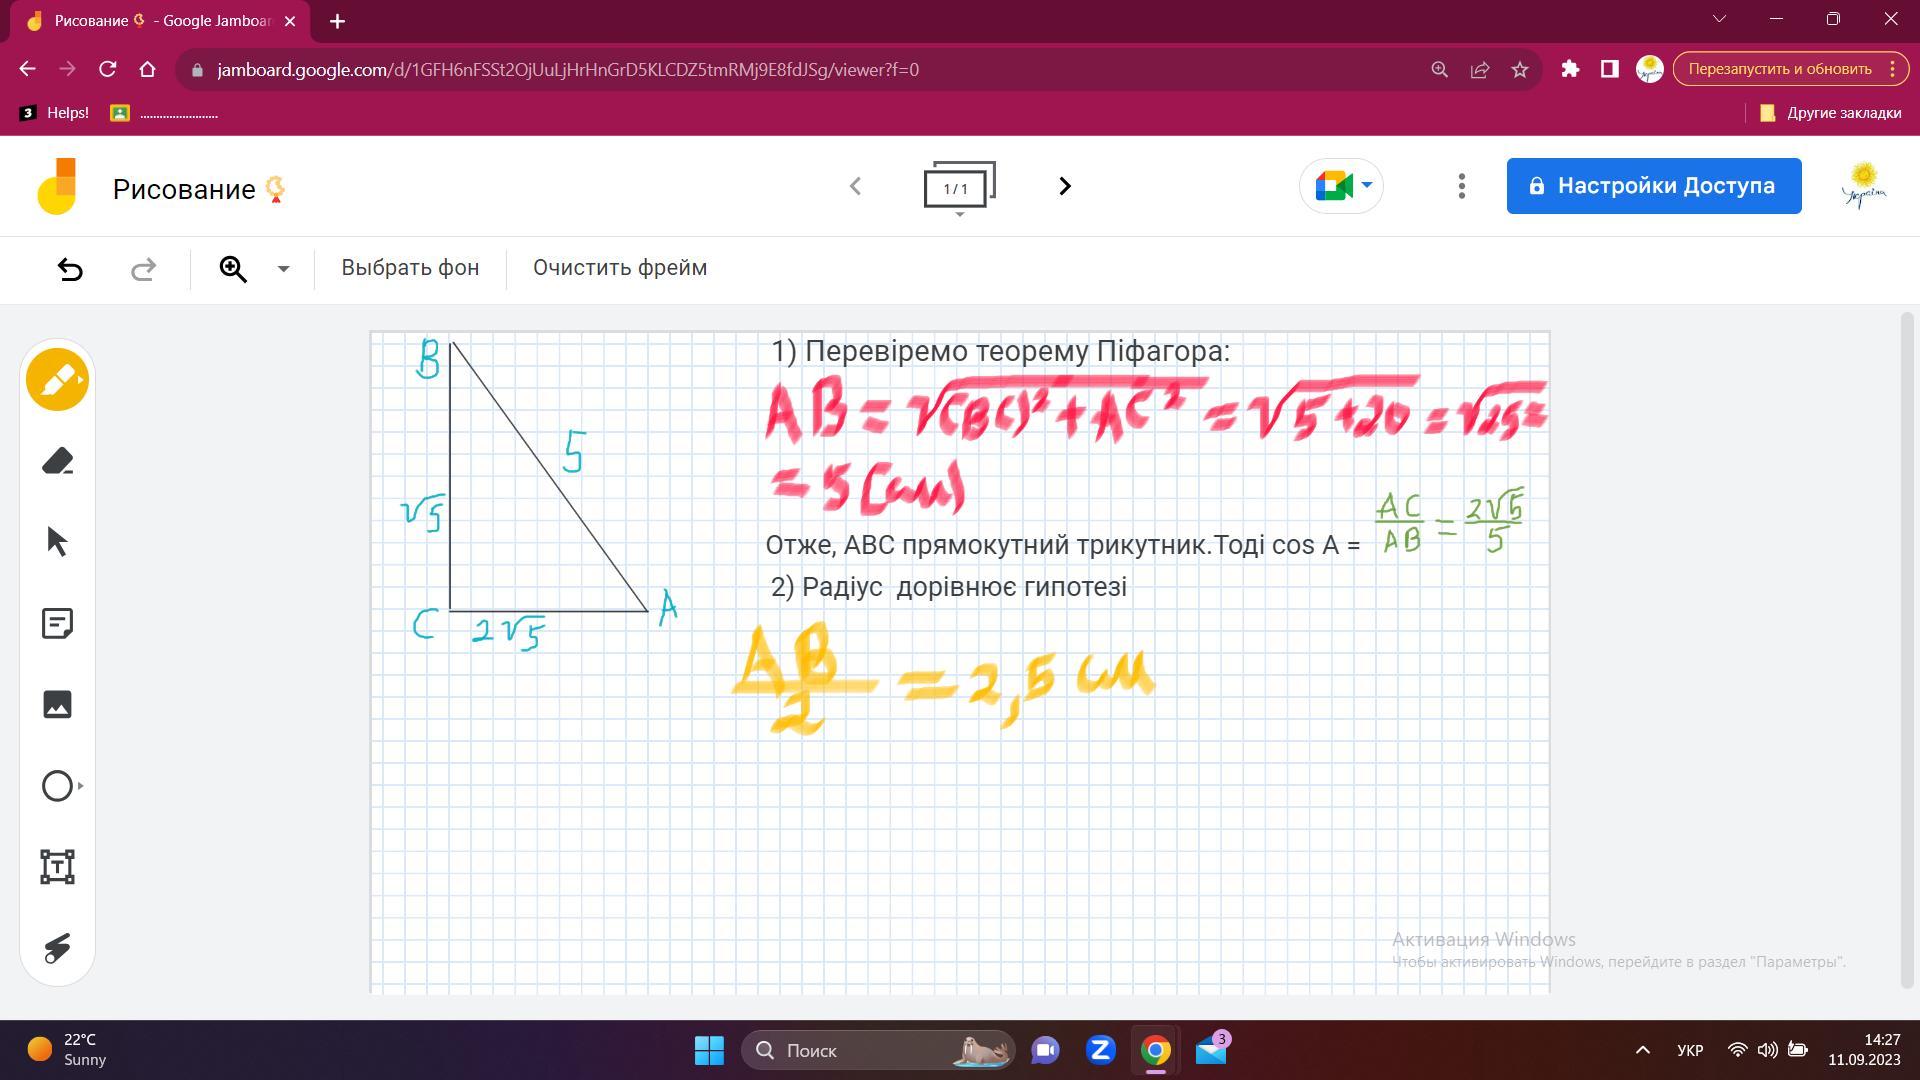Open Настройки Доступа sharing settings
The width and height of the screenshot is (1920, 1080).
click(1653, 186)
